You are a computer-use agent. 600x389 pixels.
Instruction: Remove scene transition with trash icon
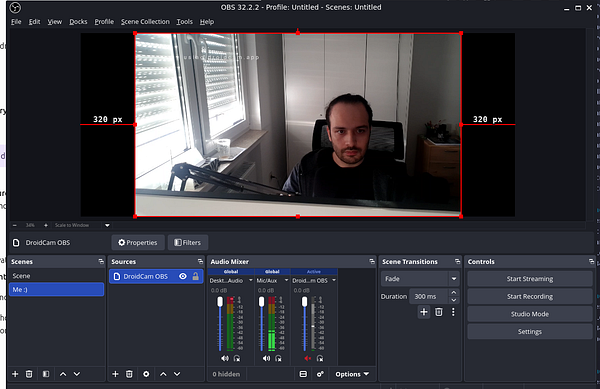point(439,312)
